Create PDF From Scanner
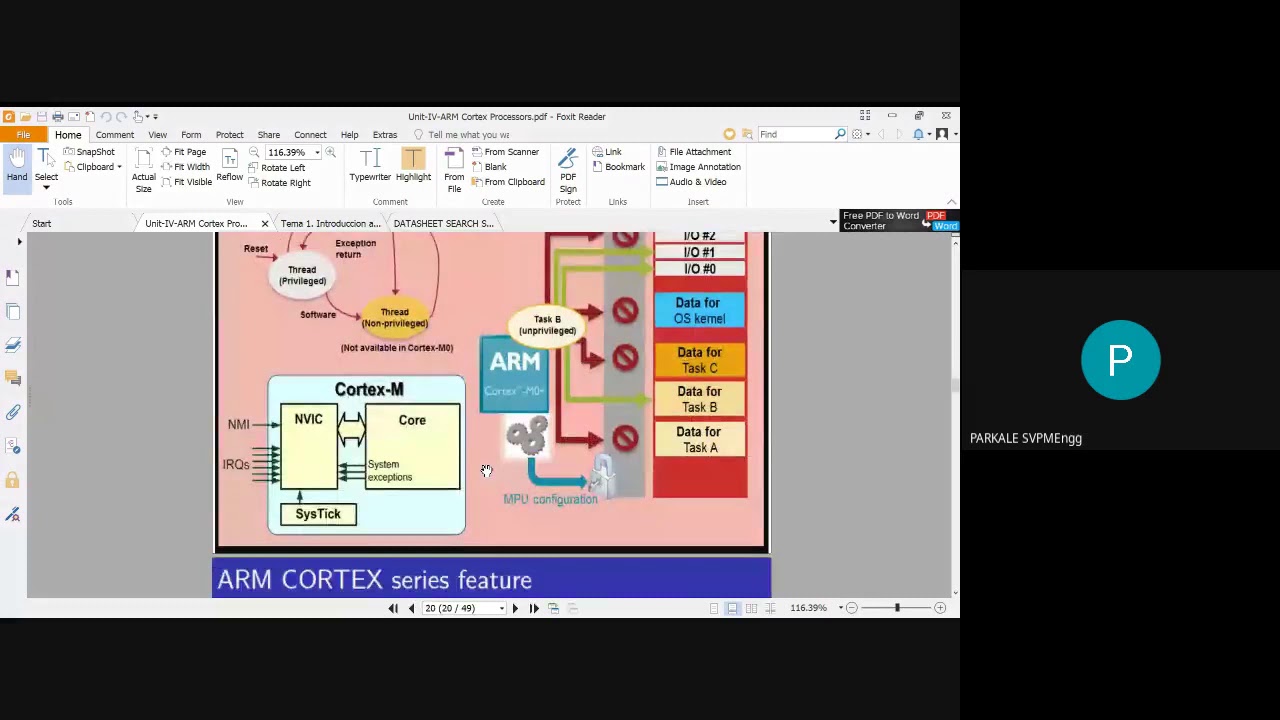The width and height of the screenshot is (1280, 720). pos(505,152)
